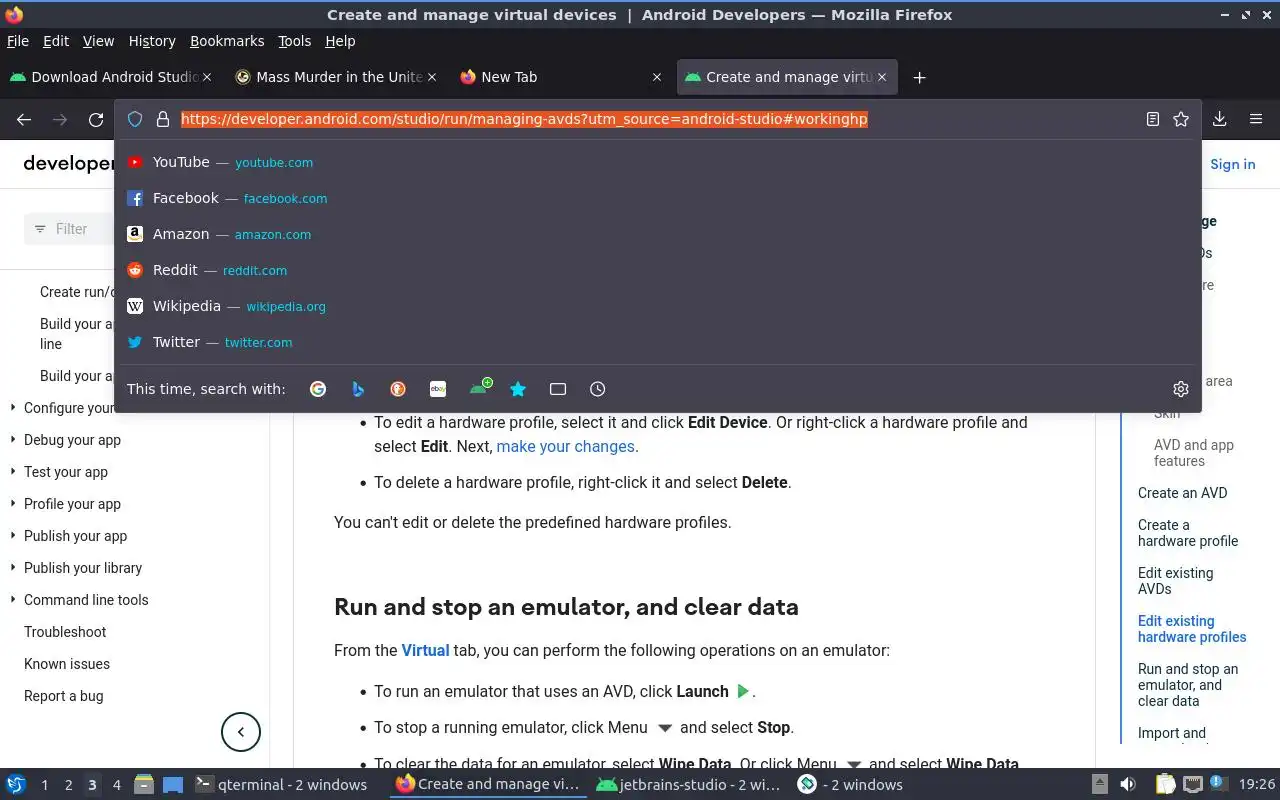Select Reddit suggestion in URL dropdown
Screen dimensions: 1280x800
[x=658, y=270]
